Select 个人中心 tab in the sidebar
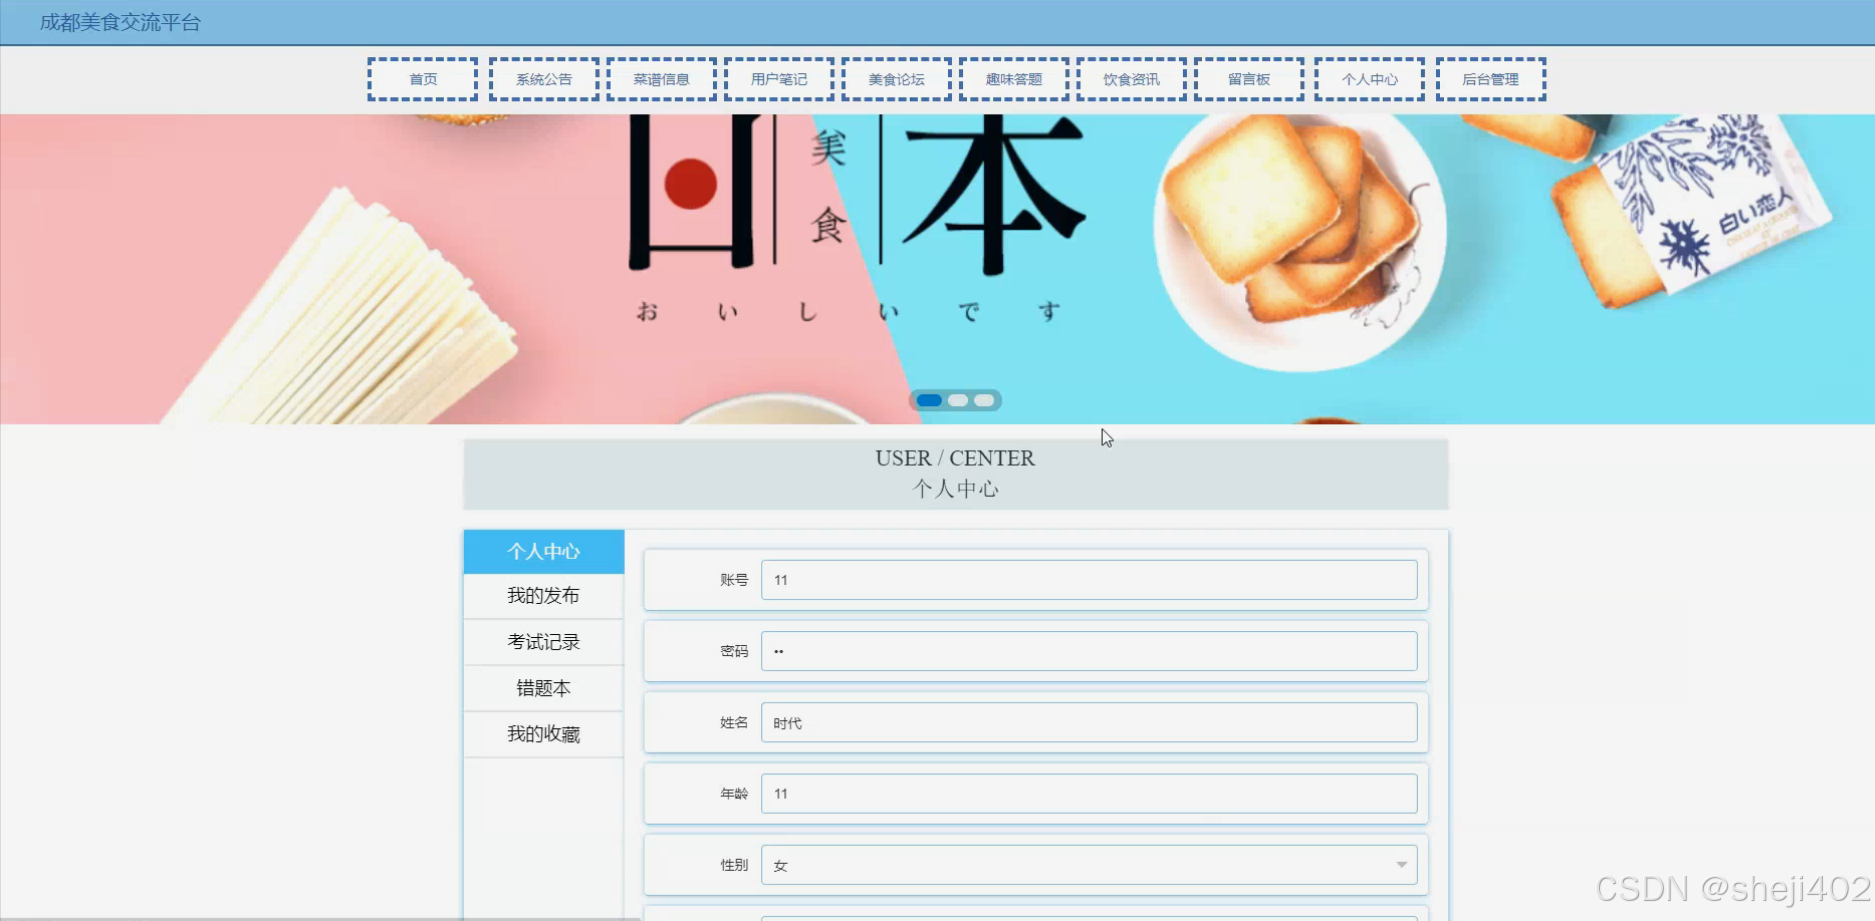This screenshot has height=921, width=1875. coord(544,551)
